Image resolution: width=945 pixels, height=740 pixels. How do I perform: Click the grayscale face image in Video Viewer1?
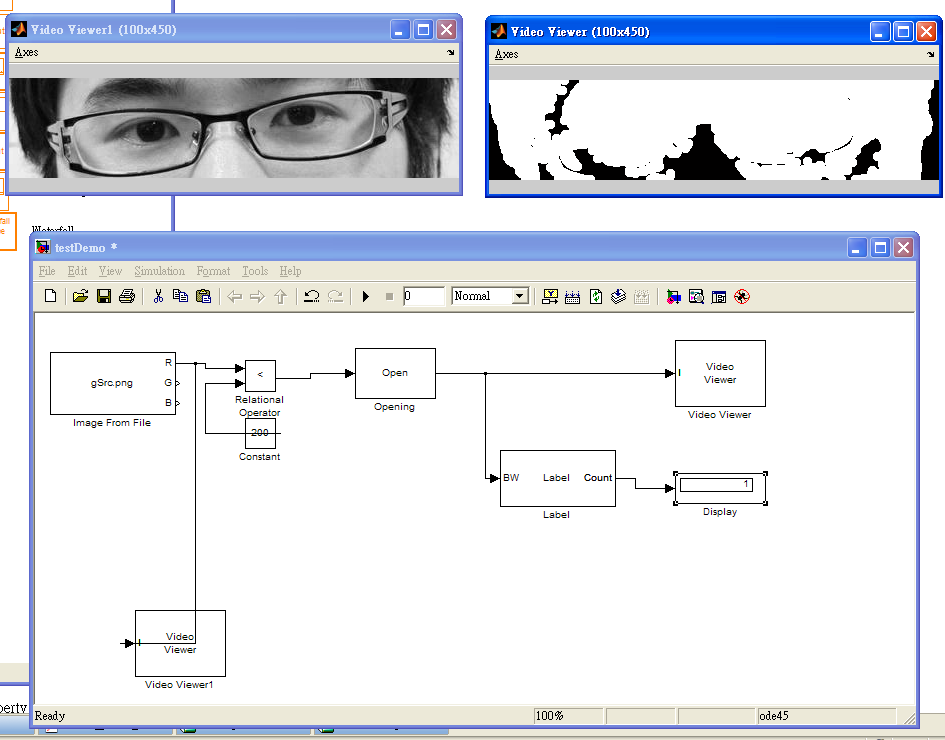coord(234,128)
